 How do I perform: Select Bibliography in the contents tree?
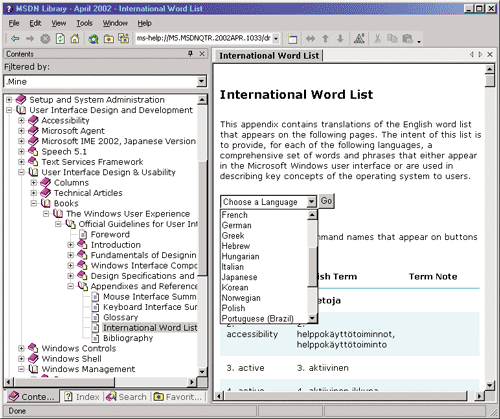click(x=128, y=338)
